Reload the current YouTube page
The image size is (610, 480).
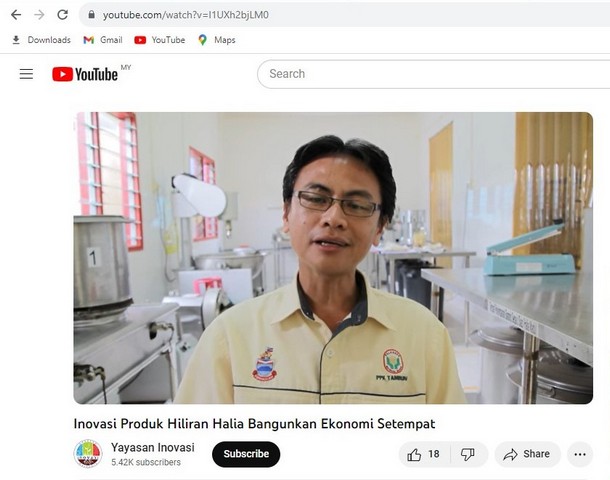click(63, 15)
